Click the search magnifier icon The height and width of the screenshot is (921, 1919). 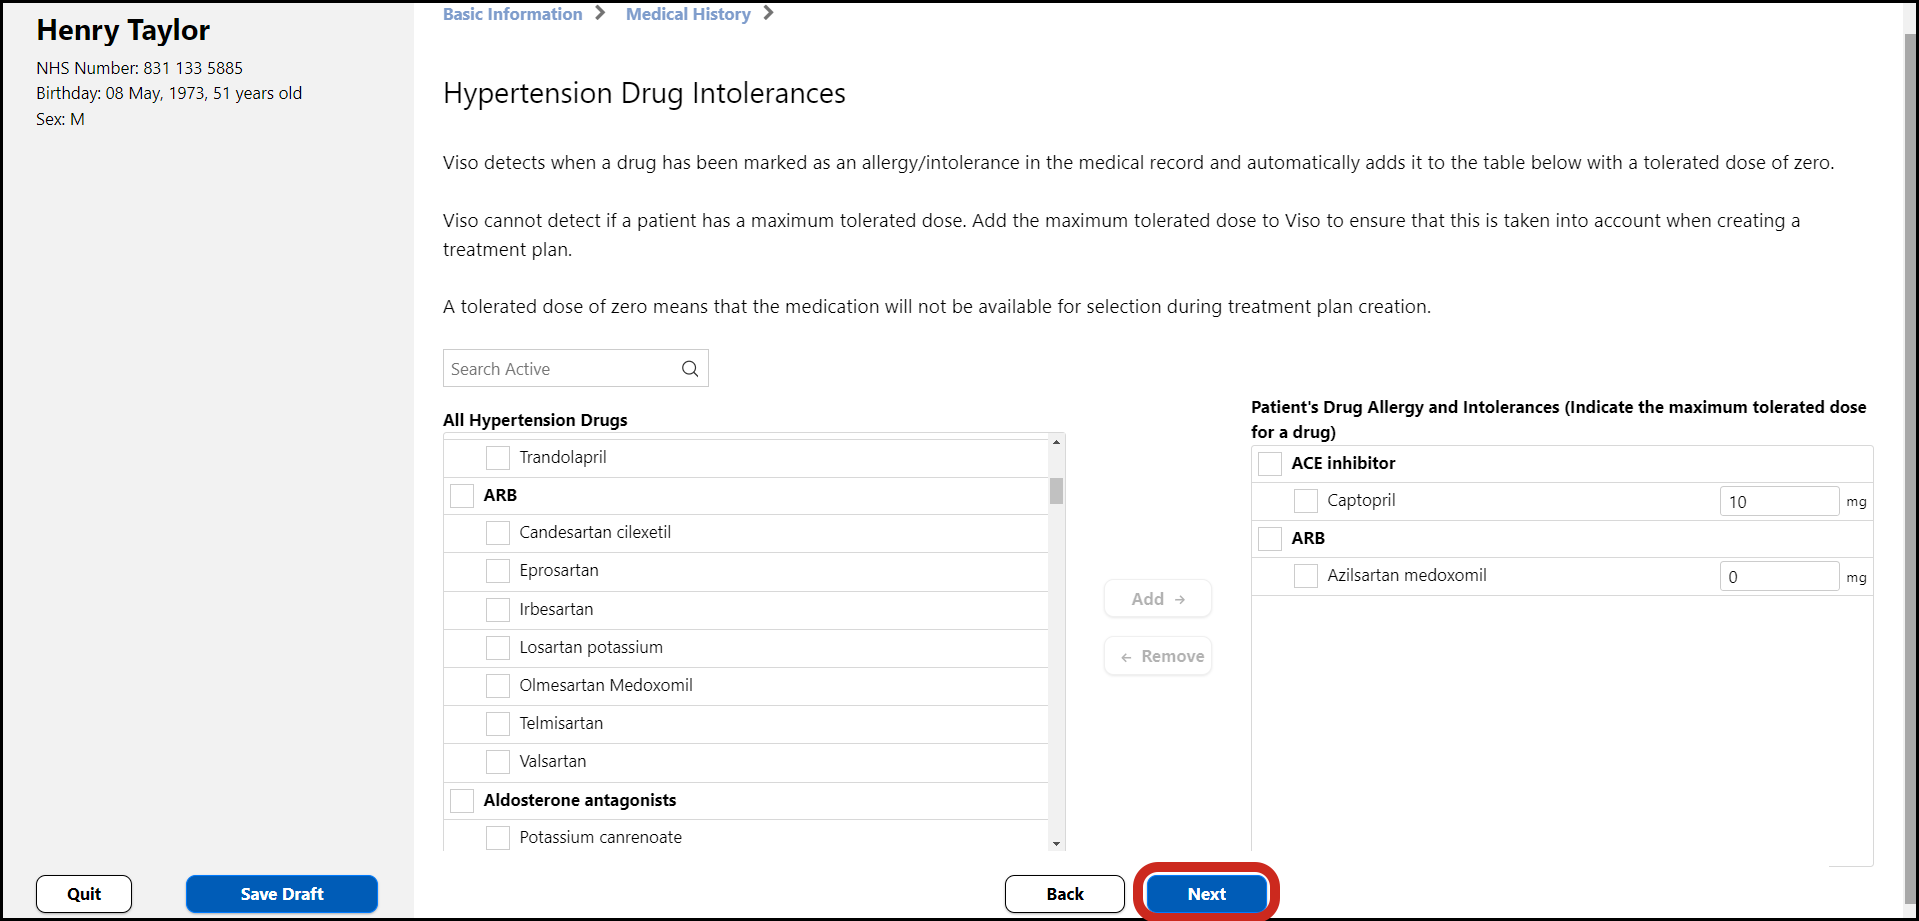point(689,369)
